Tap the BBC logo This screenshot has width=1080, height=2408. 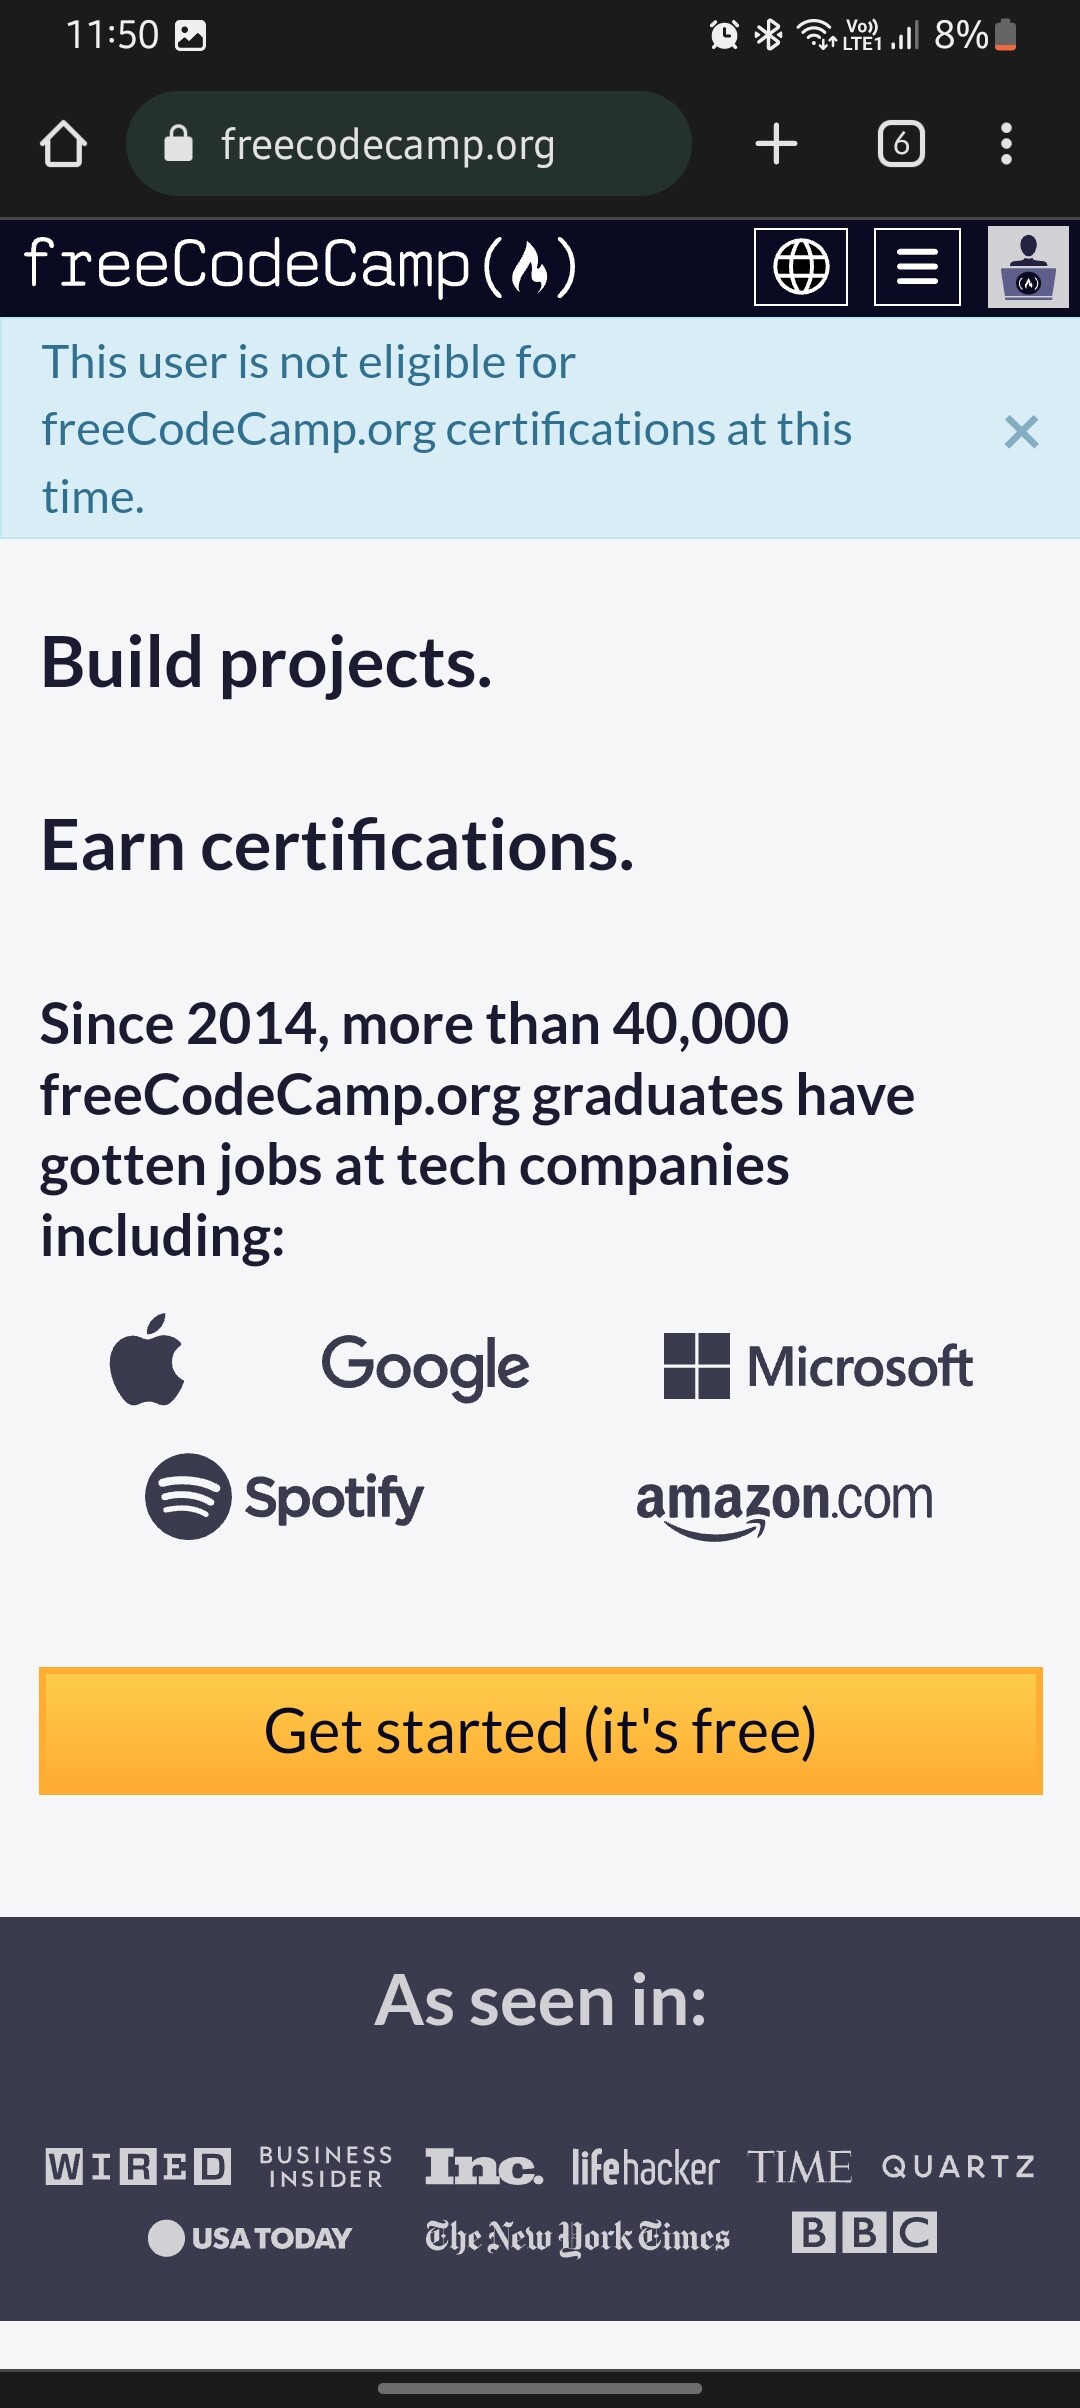864,2232
